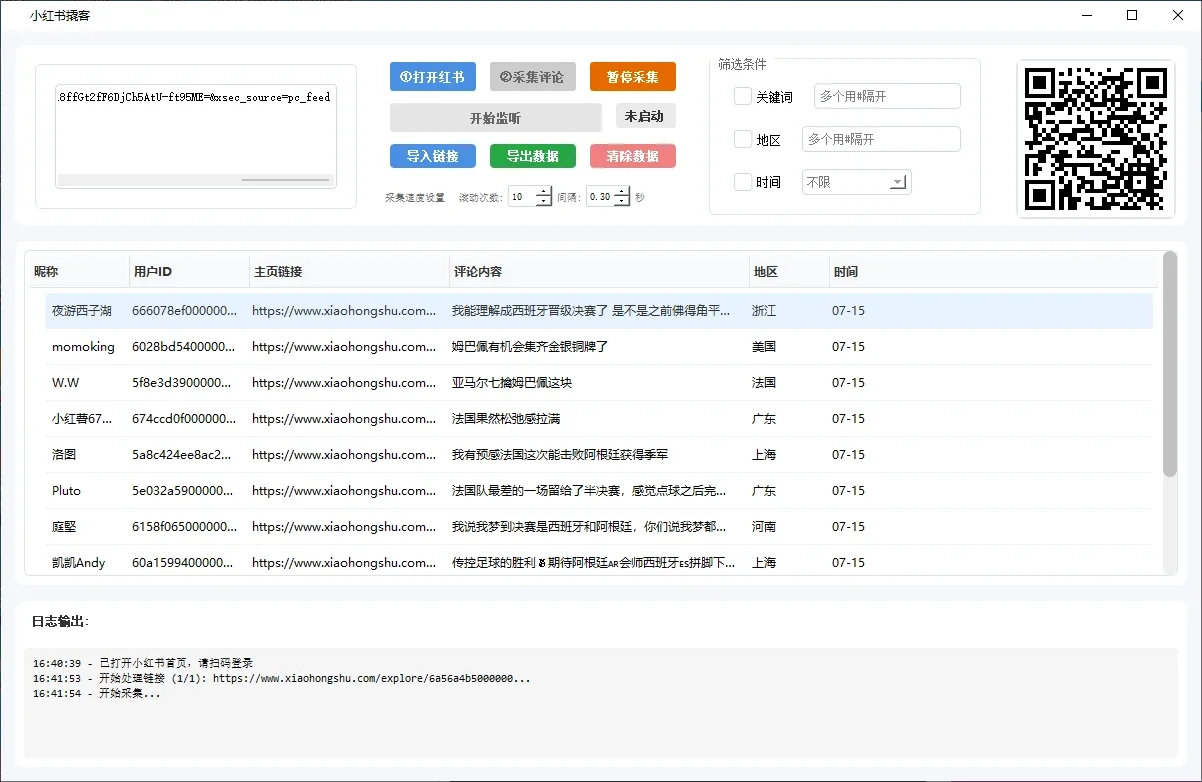Click the ①打开红书 button

click(432, 77)
